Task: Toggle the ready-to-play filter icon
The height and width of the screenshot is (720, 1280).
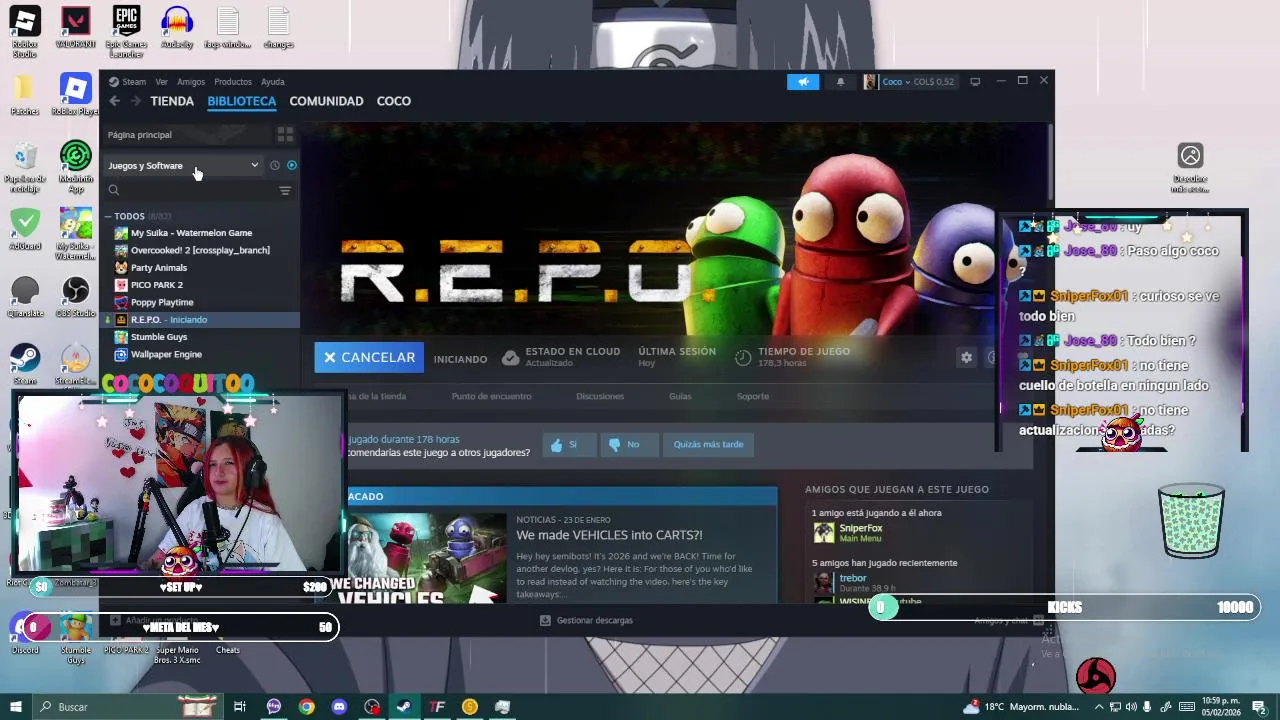Action: [292, 166]
